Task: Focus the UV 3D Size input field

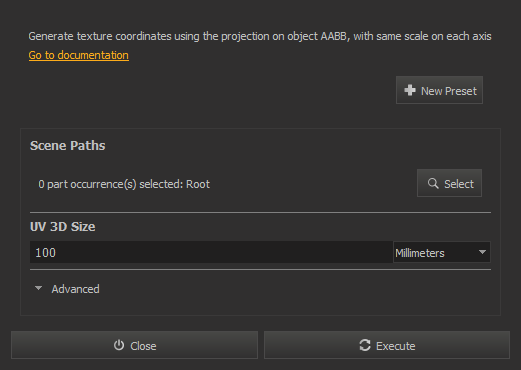Action: [x=211, y=252]
